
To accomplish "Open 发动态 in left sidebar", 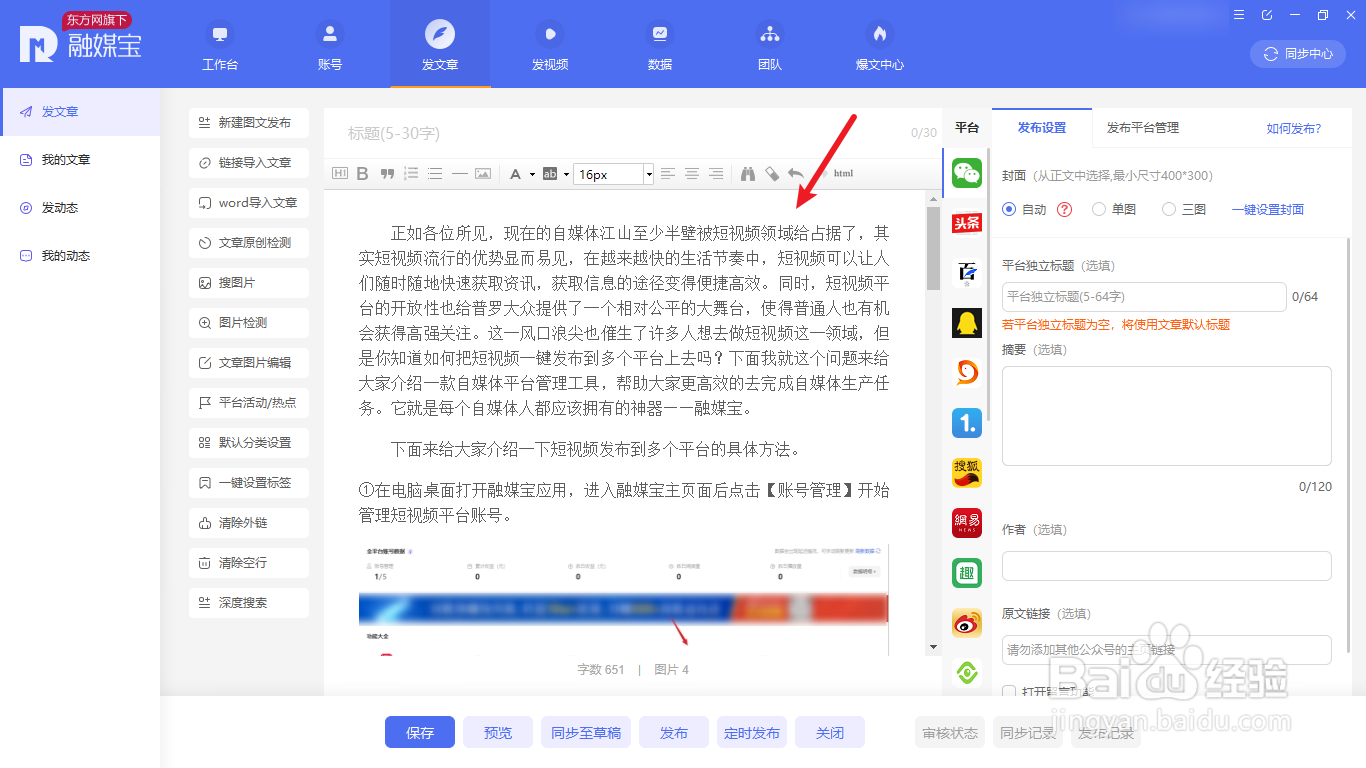I will tap(80, 208).
